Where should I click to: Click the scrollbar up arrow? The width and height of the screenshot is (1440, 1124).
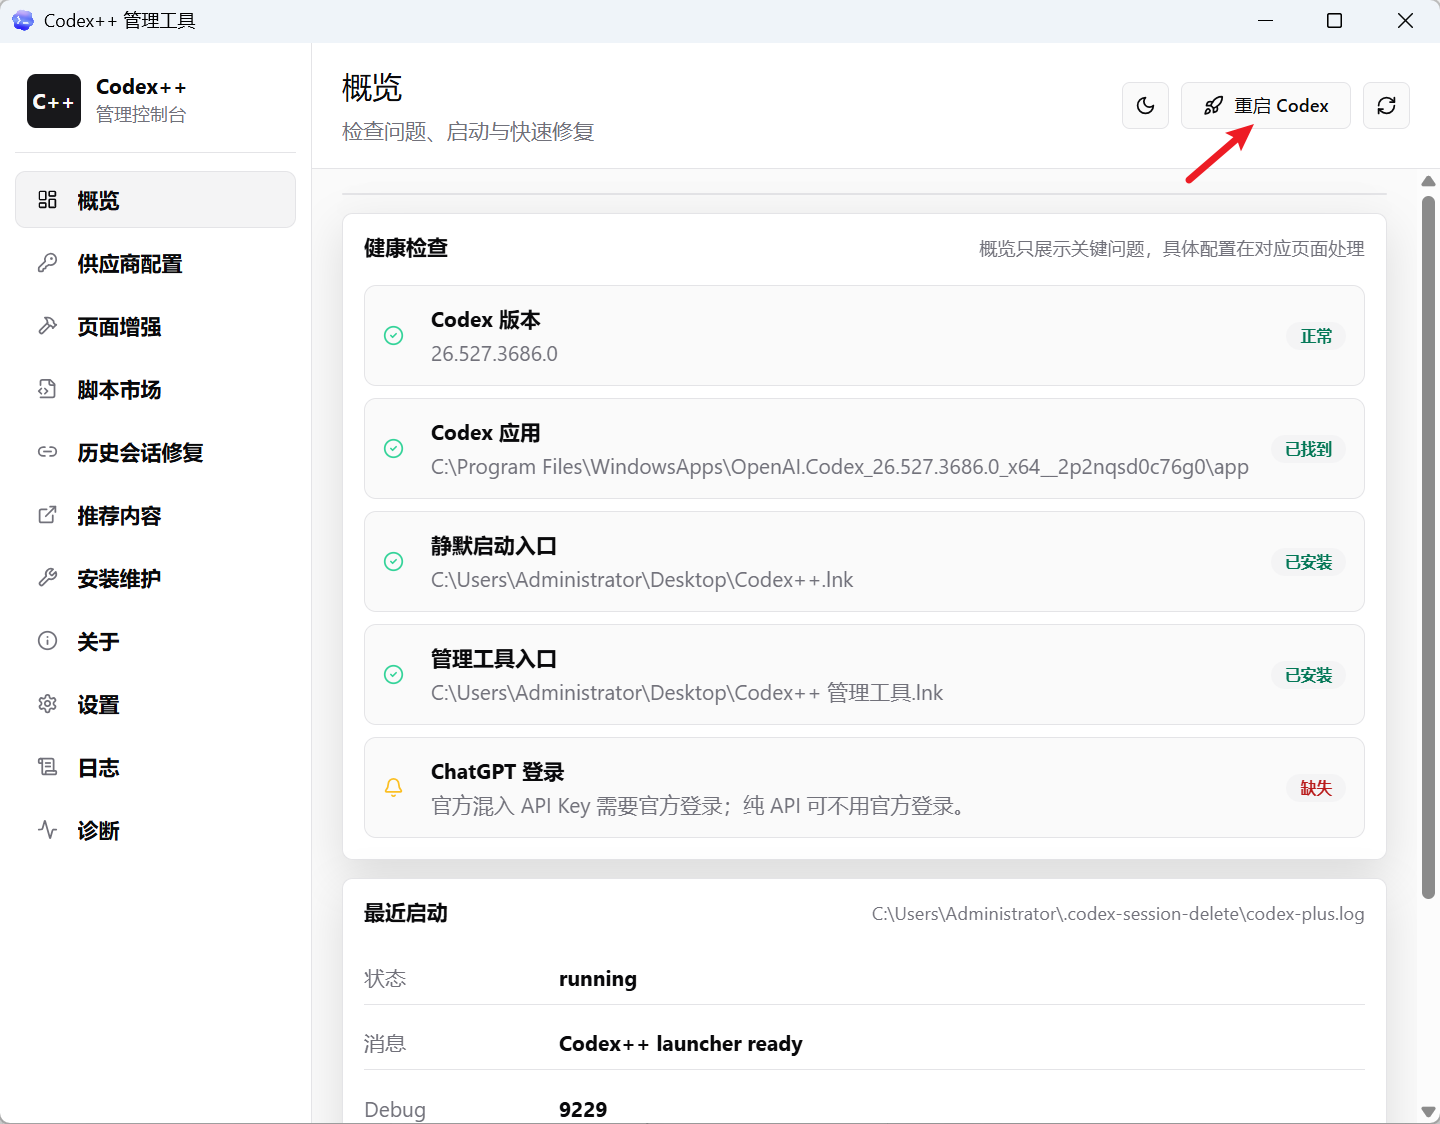pyautogui.click(x=1428, y=181)
